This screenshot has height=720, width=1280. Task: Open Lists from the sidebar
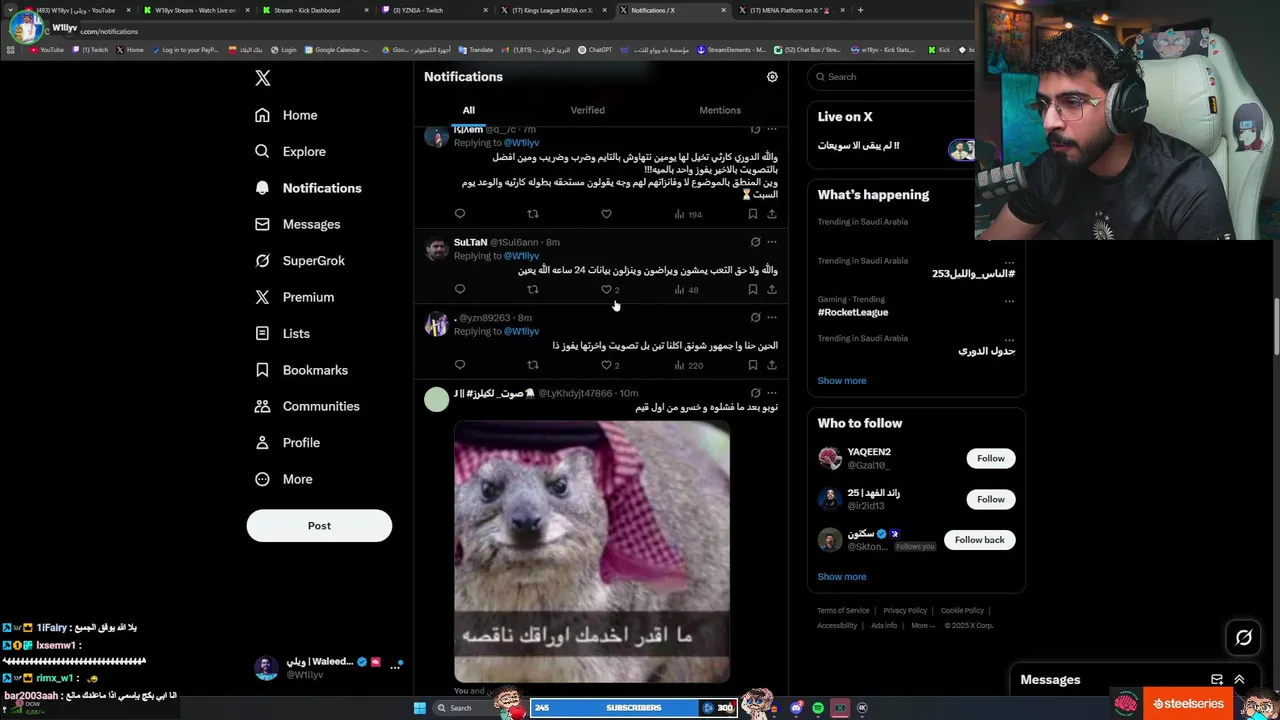pos(282,333)
